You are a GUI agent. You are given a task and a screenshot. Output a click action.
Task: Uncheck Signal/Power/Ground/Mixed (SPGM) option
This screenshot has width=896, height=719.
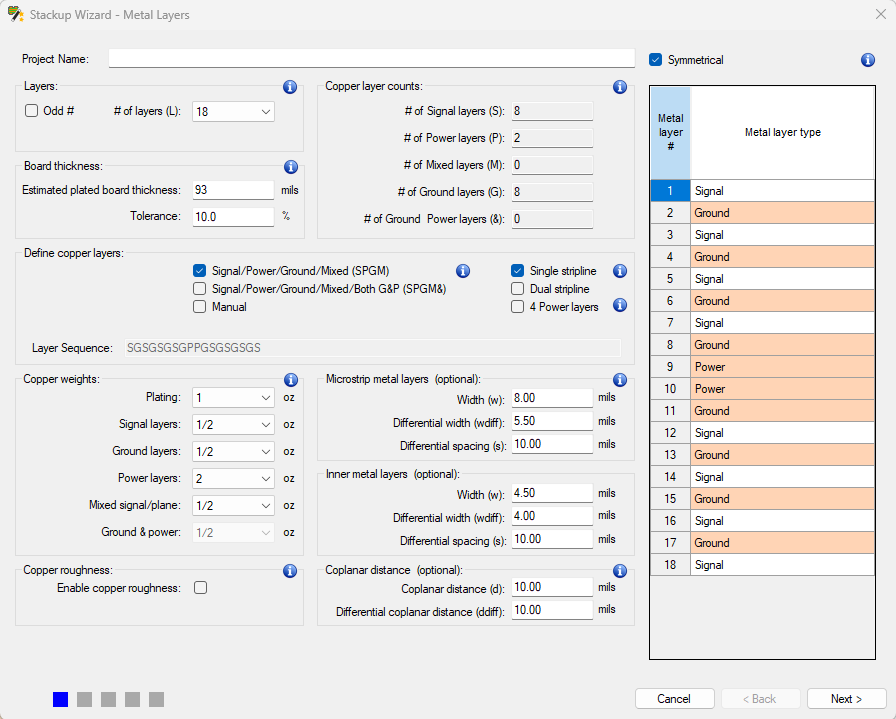199,270
